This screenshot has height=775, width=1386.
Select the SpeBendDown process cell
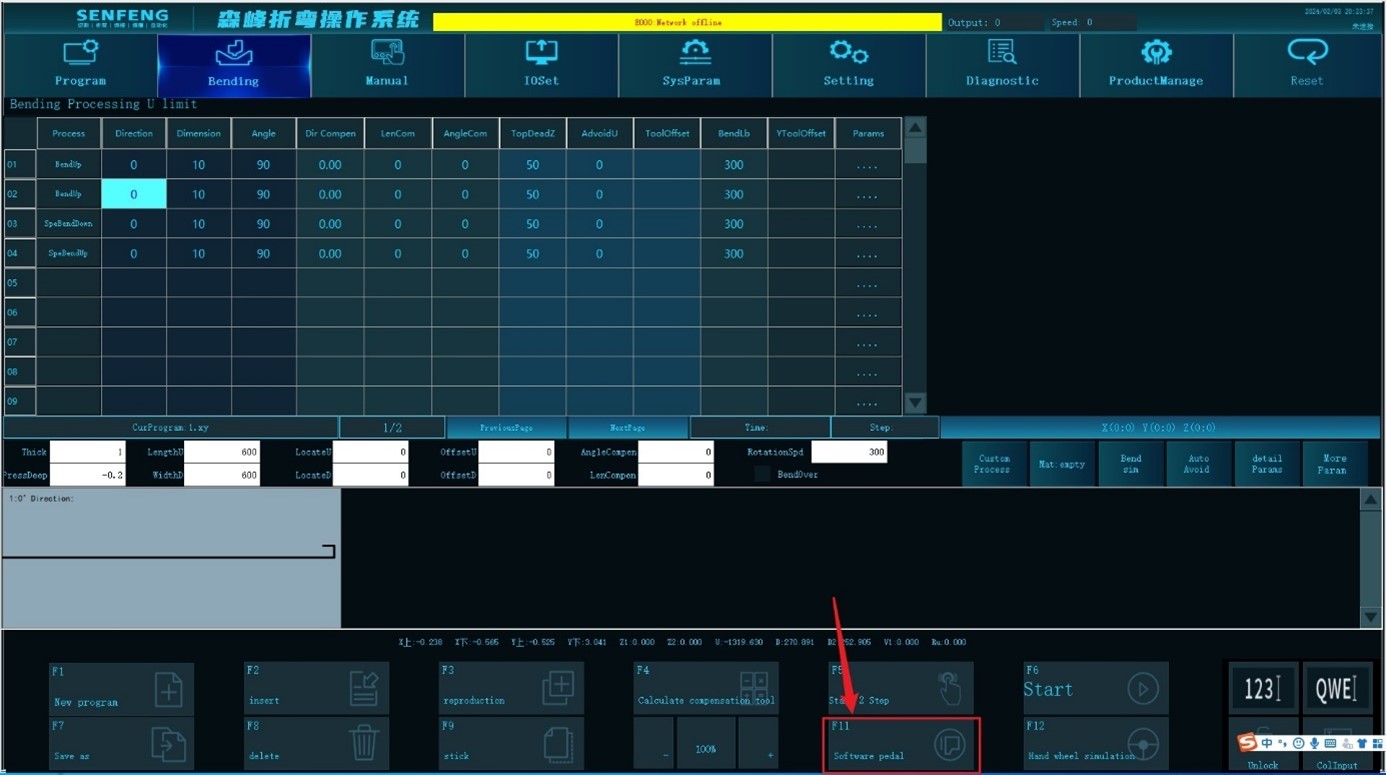(x=69, y=224)
